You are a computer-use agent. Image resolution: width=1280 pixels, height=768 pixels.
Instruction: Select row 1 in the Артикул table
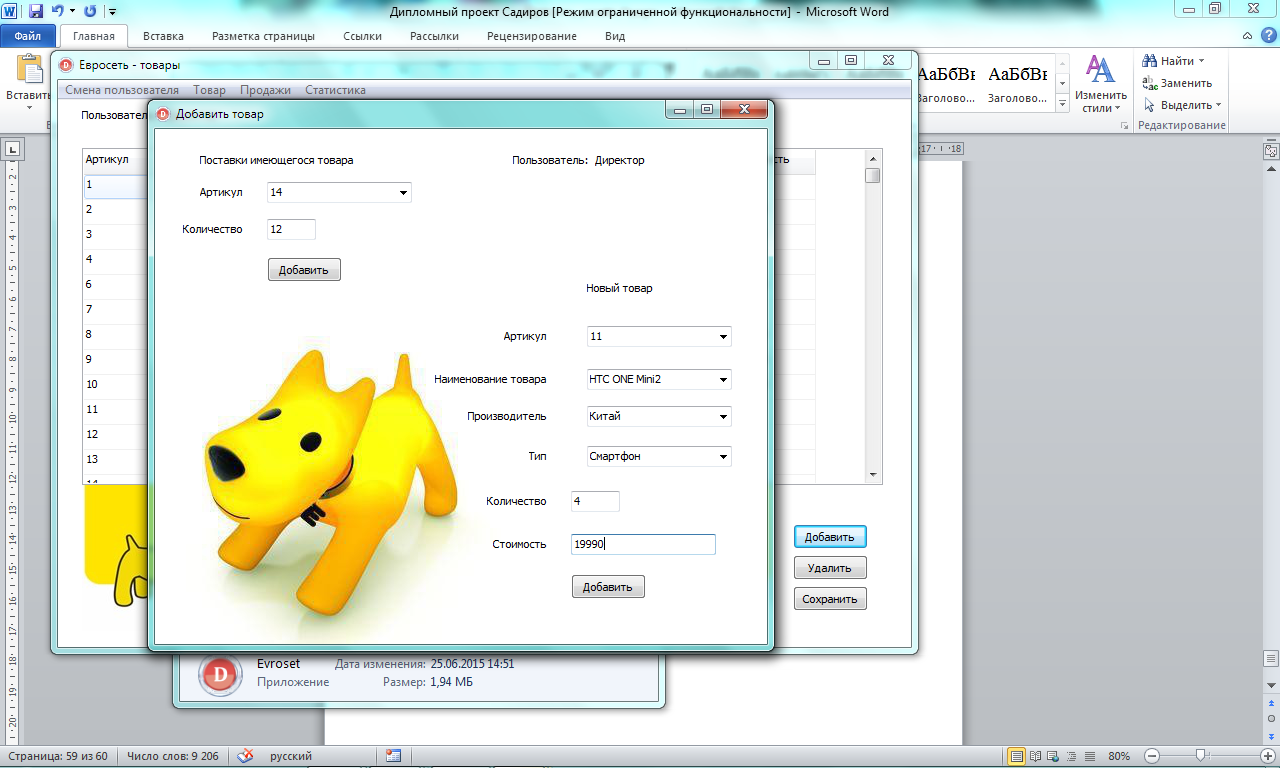(x=115, y=185)
